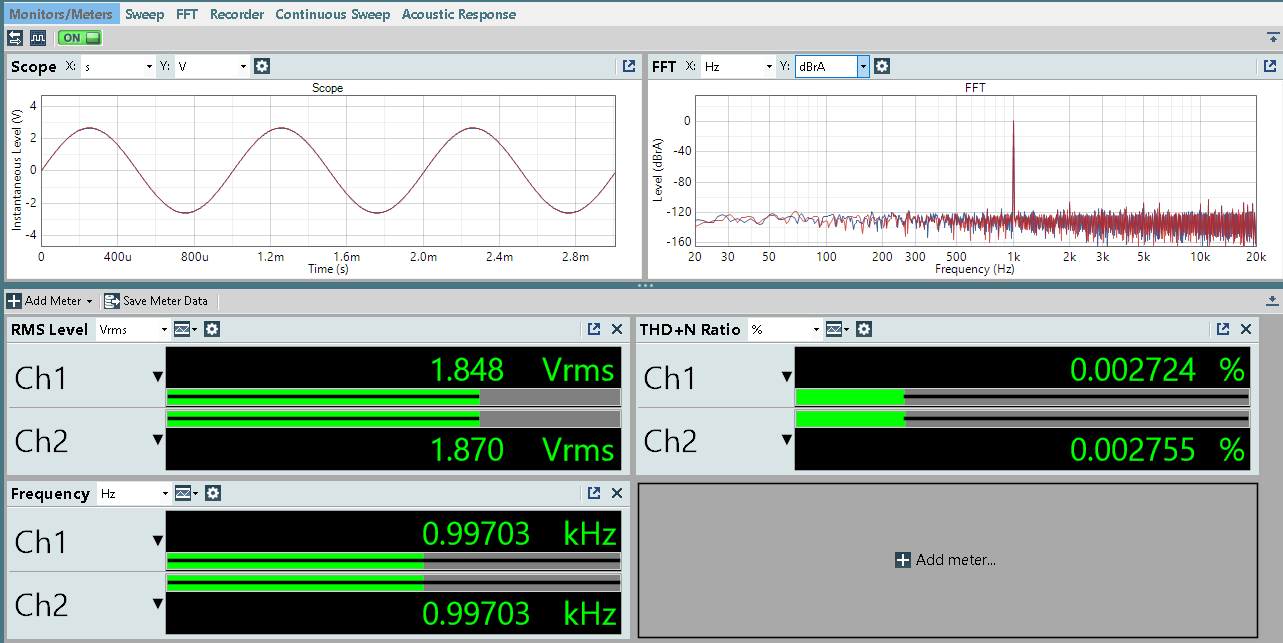Open the Acoustic Response tab
Screen dimensions: 1283x643
[458, 14]
